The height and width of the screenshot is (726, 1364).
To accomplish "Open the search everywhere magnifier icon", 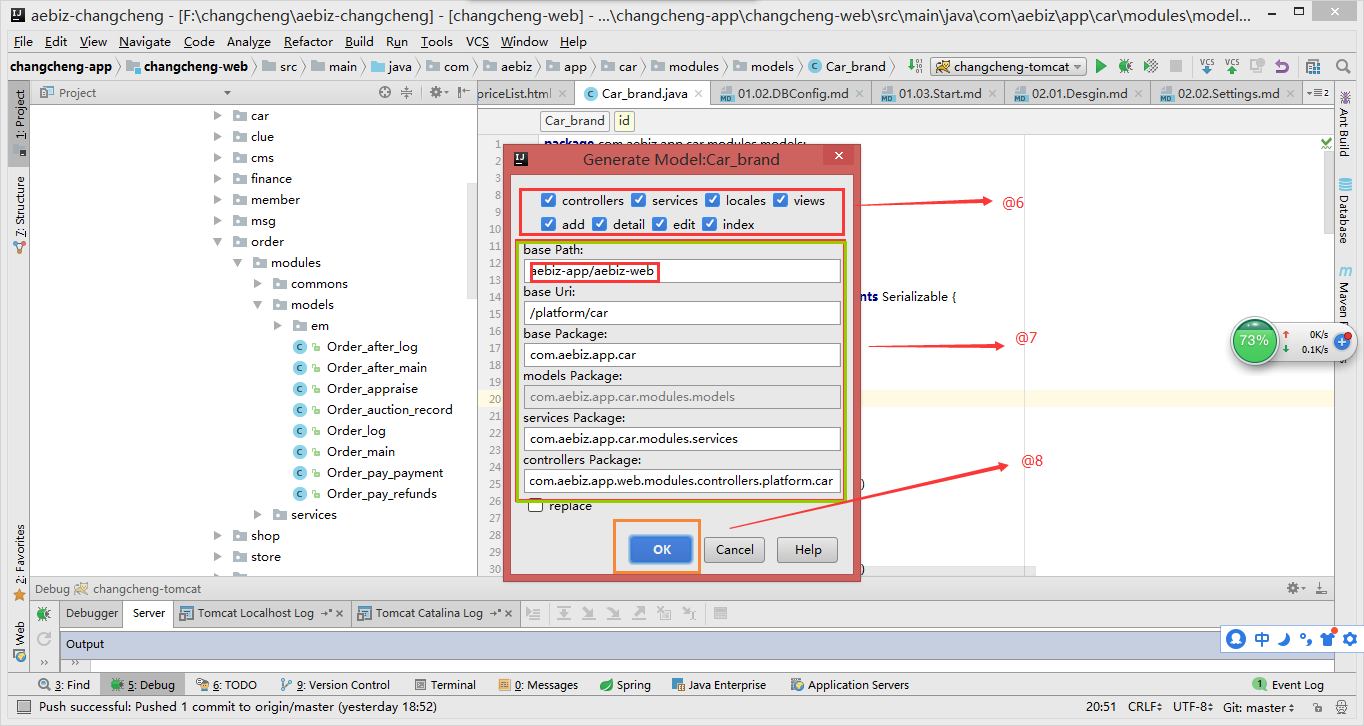I will [1344, 67].
